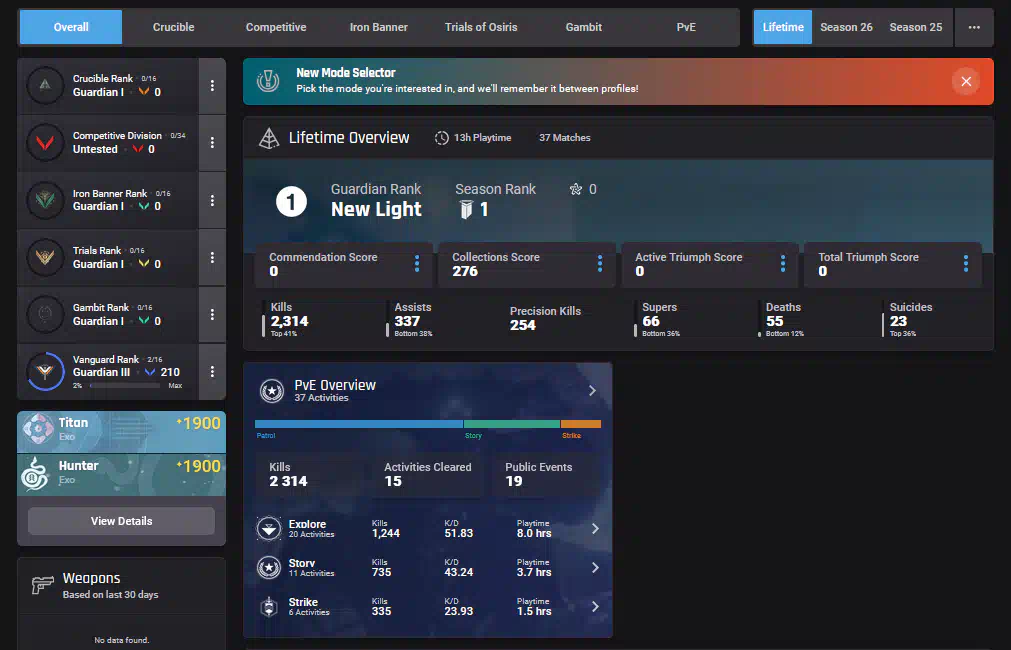Expand the Story row chevron
This screenshot has width=1011, height=650.
click(x=595, y=567)
